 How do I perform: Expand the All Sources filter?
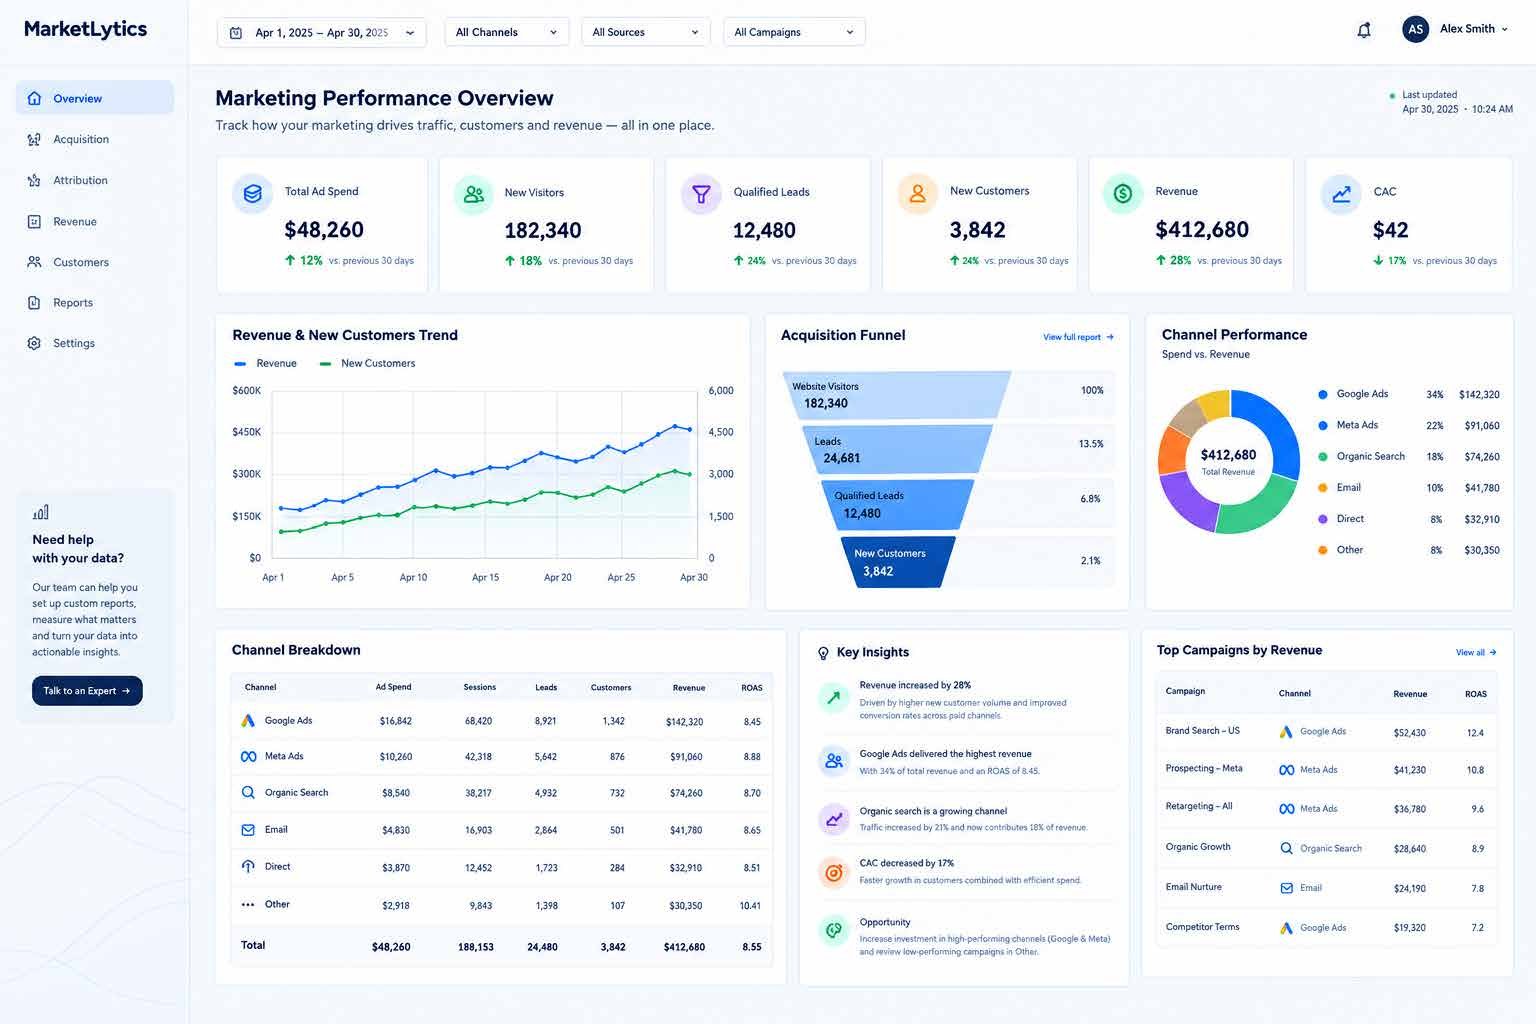click(646, 32)
